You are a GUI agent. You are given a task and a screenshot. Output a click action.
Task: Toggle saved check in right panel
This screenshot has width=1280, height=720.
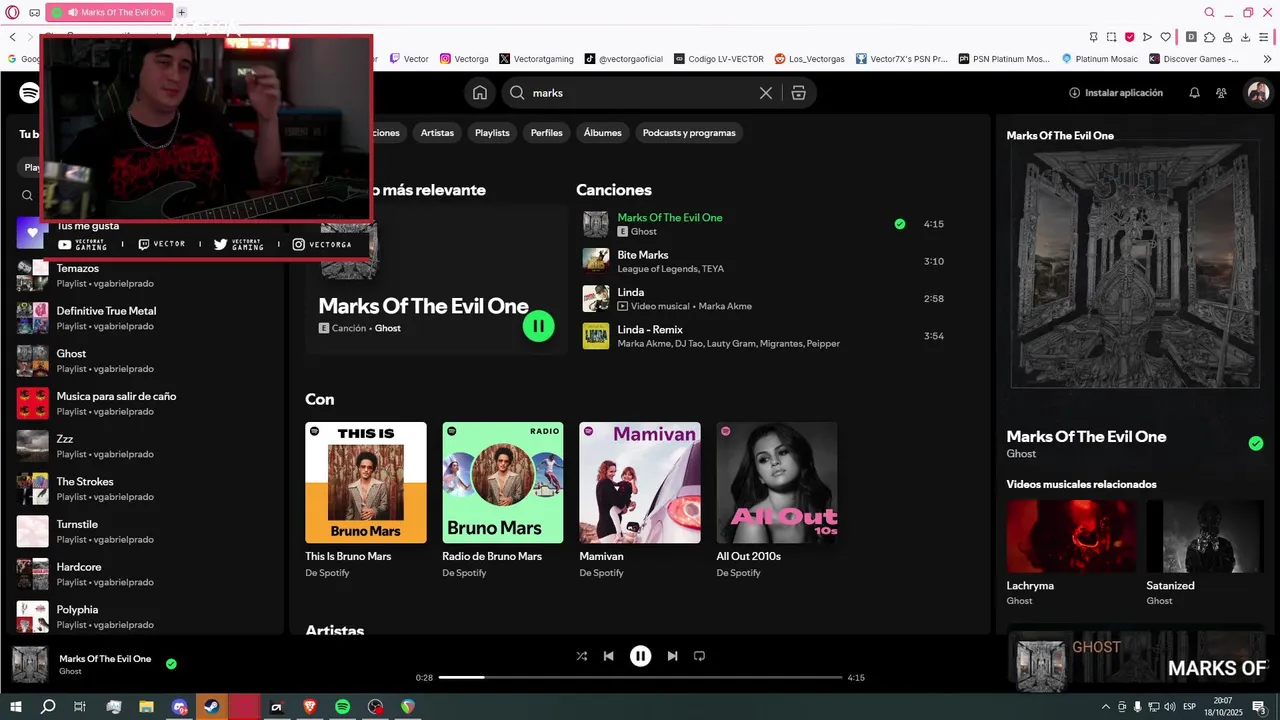point(1256,444)
